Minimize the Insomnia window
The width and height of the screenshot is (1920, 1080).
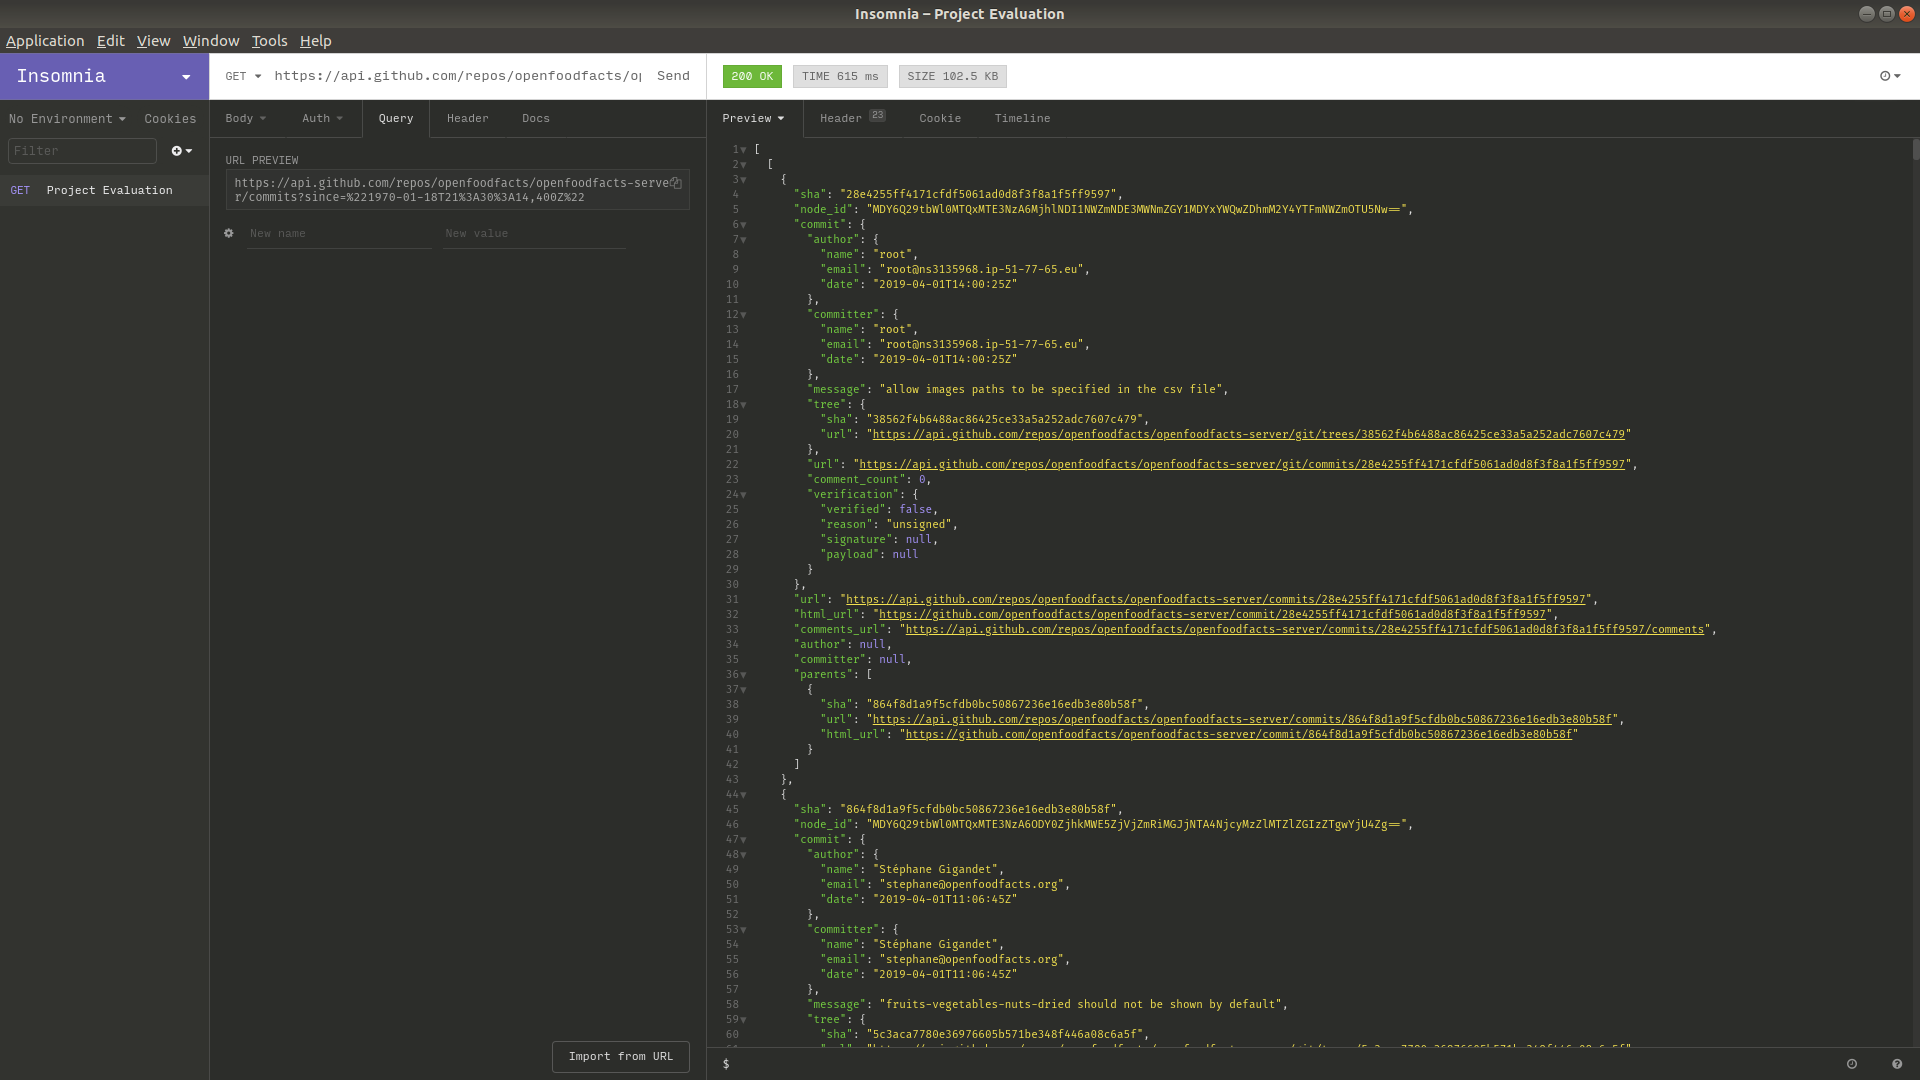click(x=1866, y=14)
